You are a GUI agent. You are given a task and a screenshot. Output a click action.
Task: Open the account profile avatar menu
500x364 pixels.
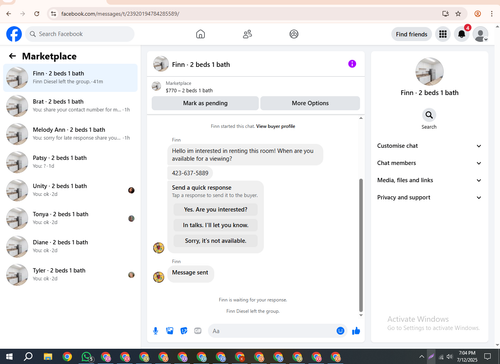tap(480, 34)
